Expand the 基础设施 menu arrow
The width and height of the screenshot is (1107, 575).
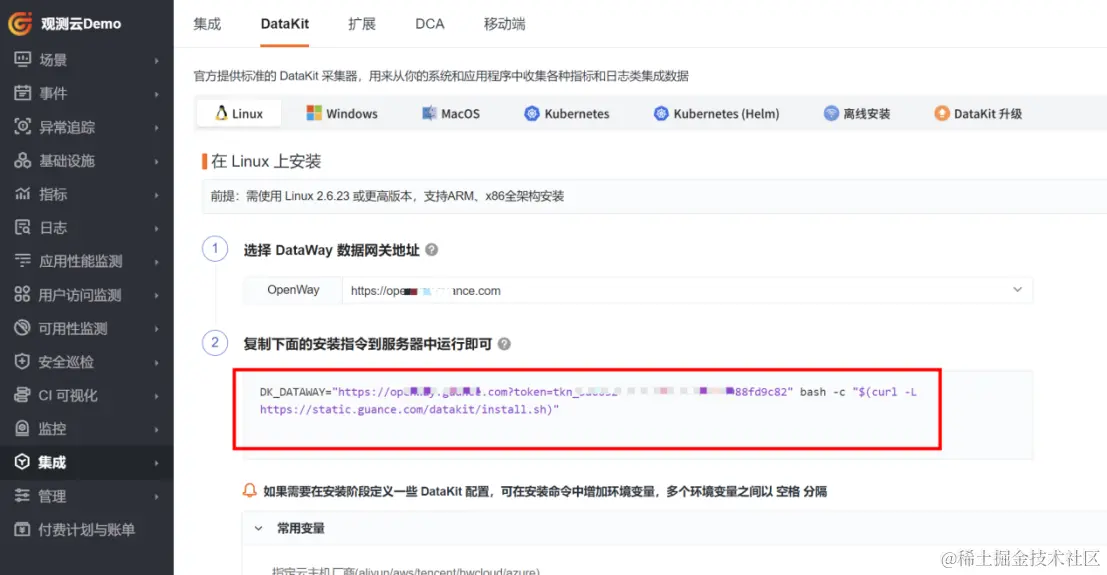[x=156, y=161]
